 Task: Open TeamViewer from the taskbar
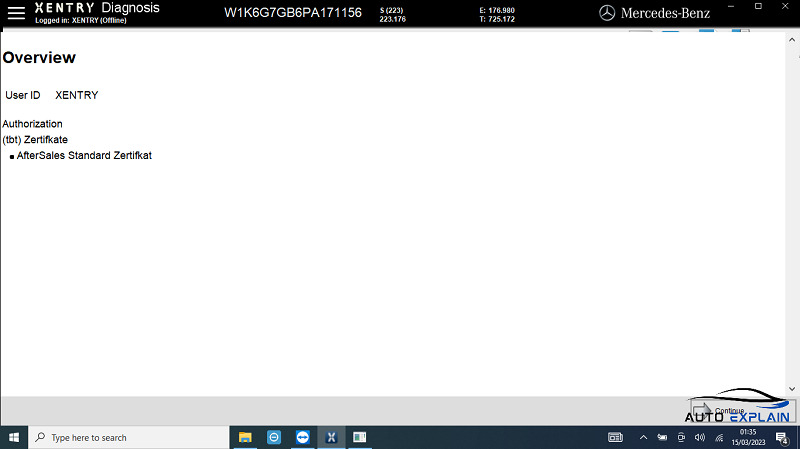303,438
